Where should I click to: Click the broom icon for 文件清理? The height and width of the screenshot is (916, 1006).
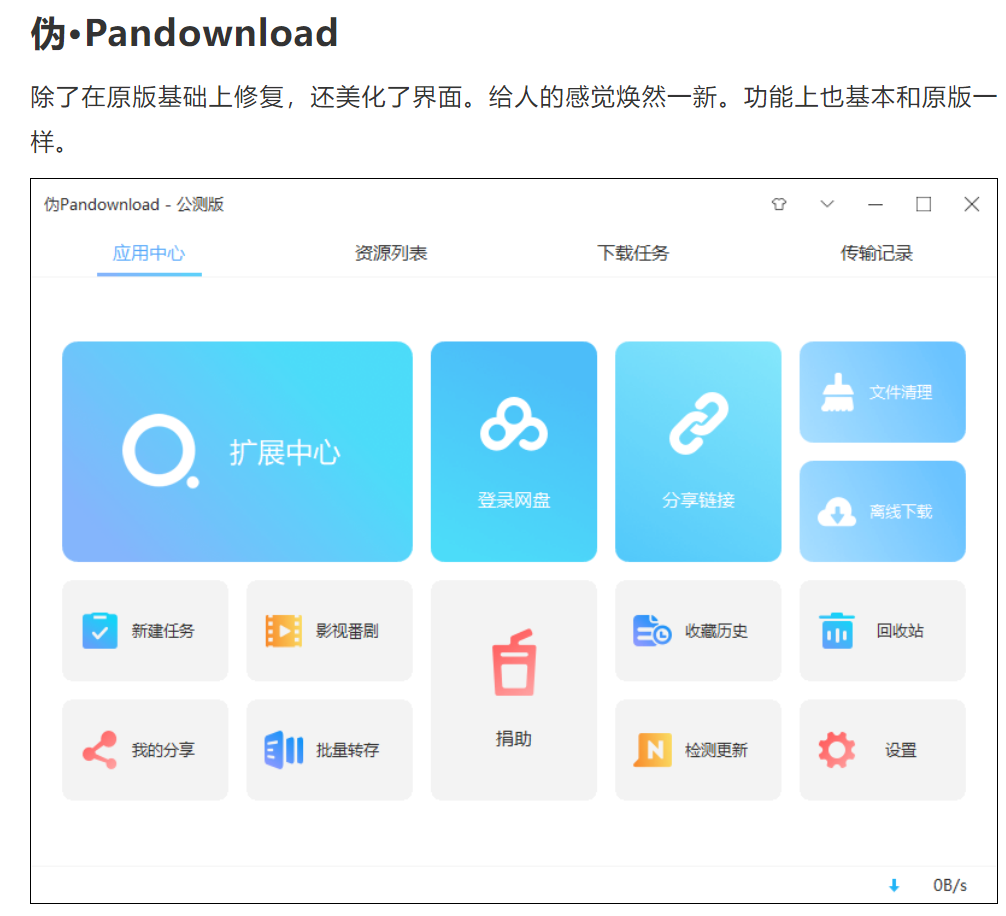point(837,392)
